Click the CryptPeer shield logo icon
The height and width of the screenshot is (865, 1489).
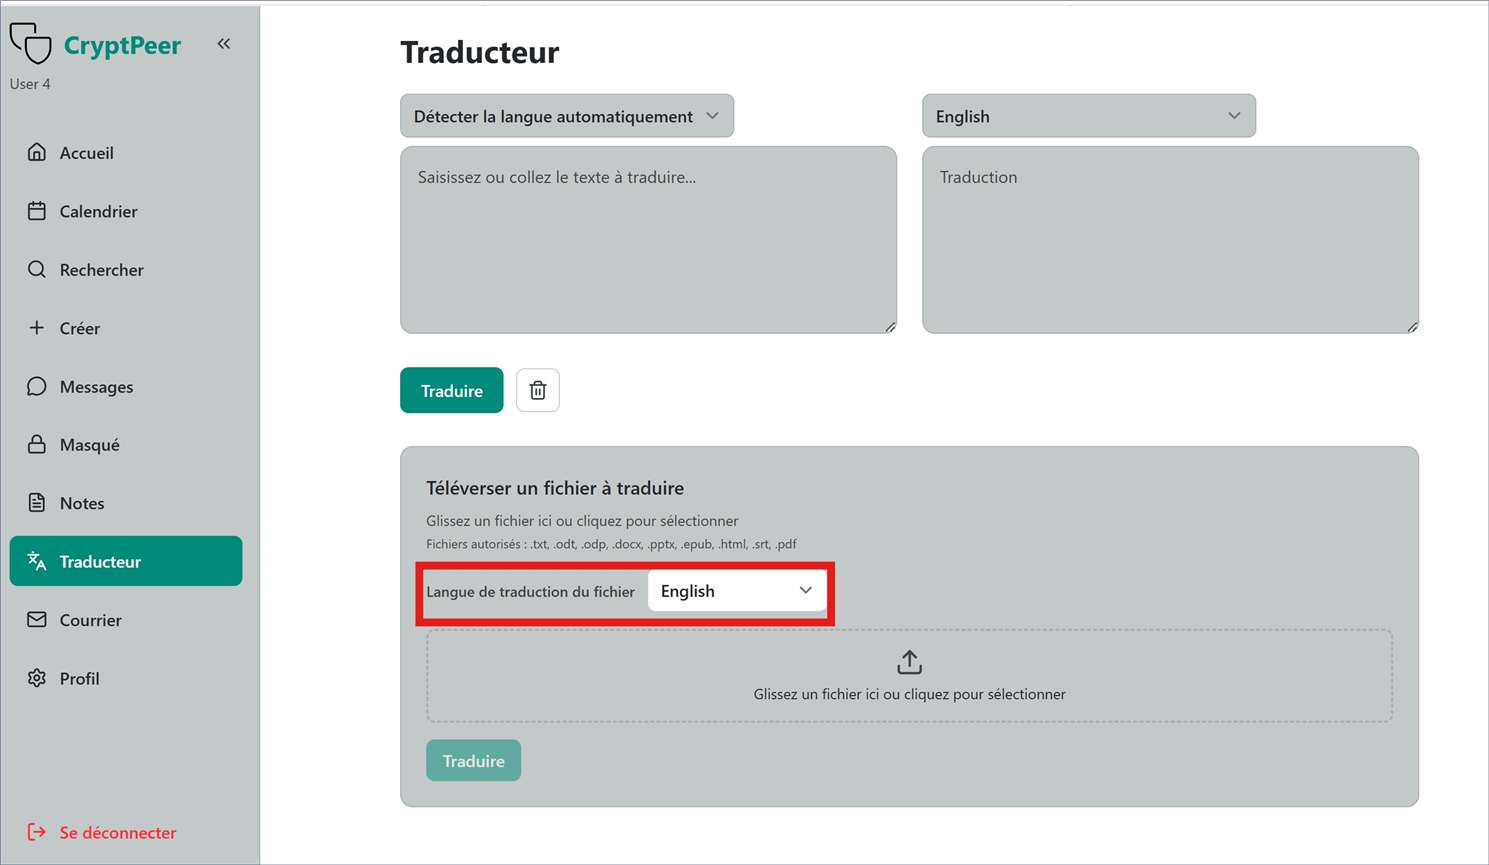click(30, 43)
